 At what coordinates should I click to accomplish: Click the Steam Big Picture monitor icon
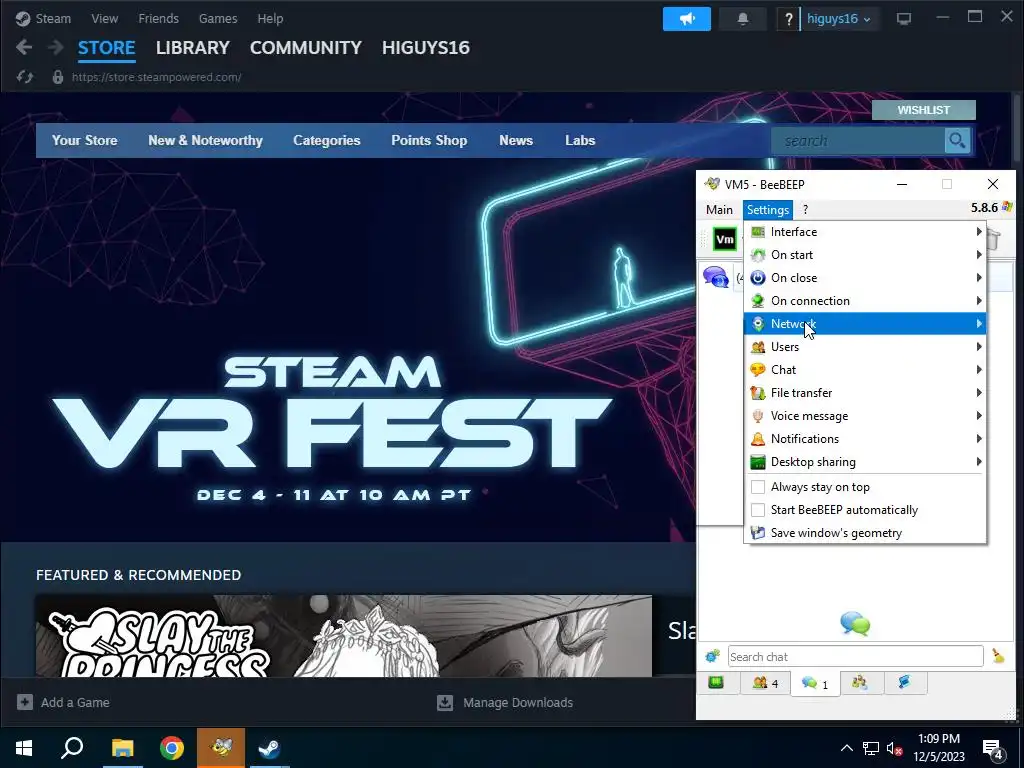(x=904, y=19)
